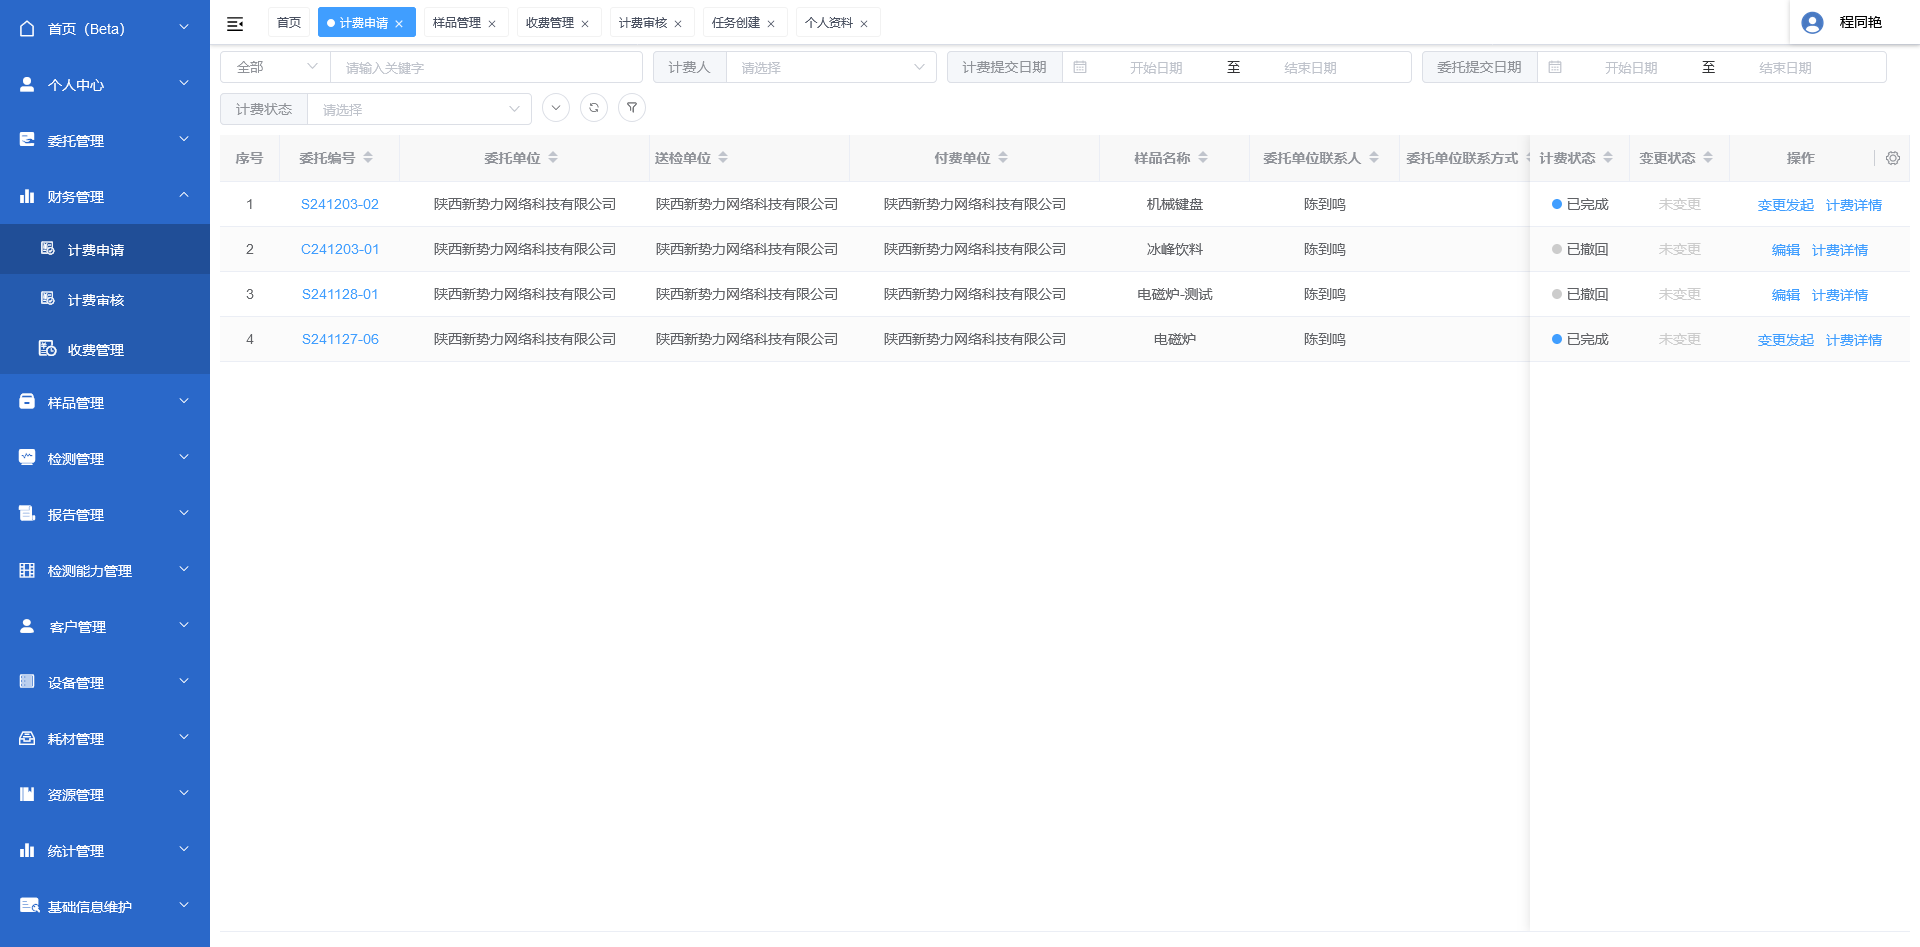The width and height of the screenshot is (1920, 947).
Task: Close the 收费管理 tab
Action: click(x=585, y=24)
